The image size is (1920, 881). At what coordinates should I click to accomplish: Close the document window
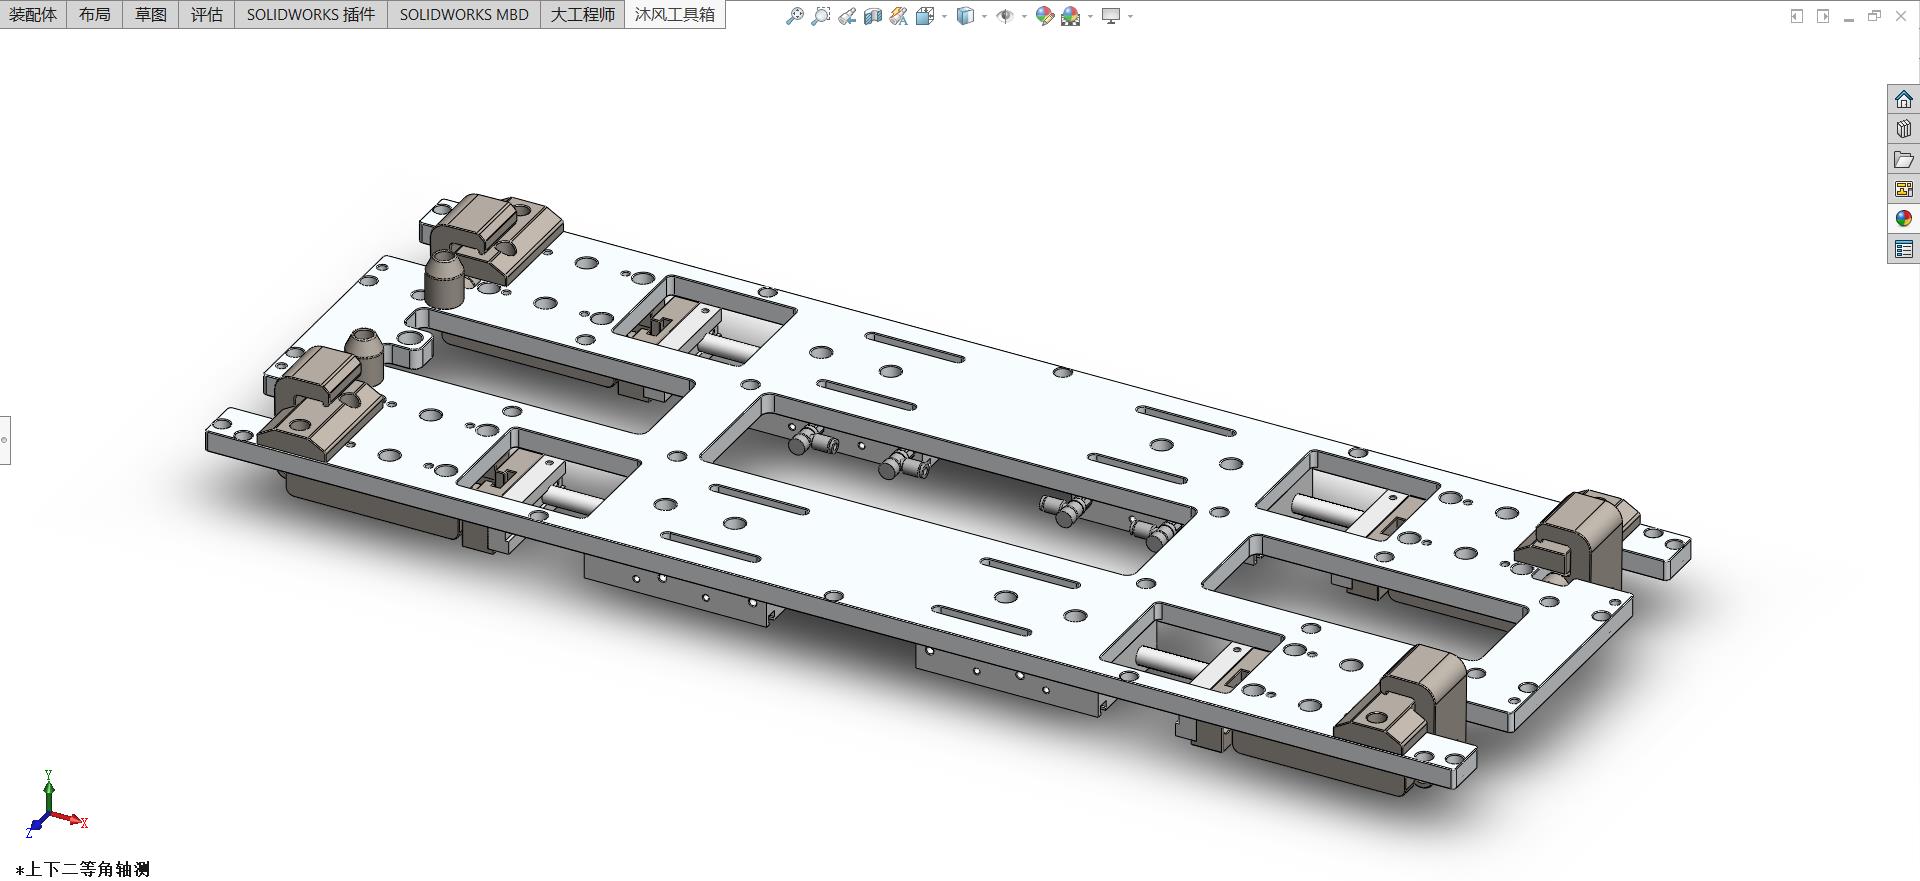1901,16
